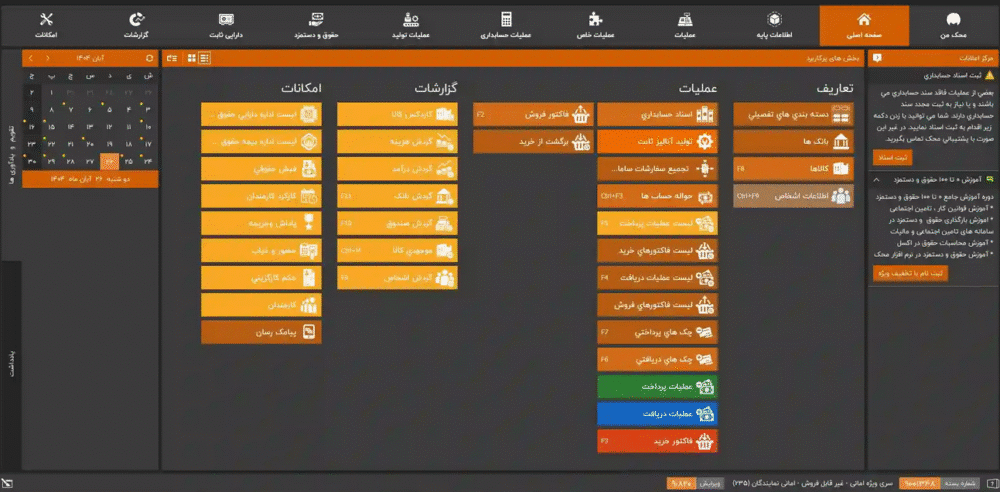This screenshot has height=492, width=1000.
Task: Refresh the calendar with the reload icon
Action: pos(150,59)
